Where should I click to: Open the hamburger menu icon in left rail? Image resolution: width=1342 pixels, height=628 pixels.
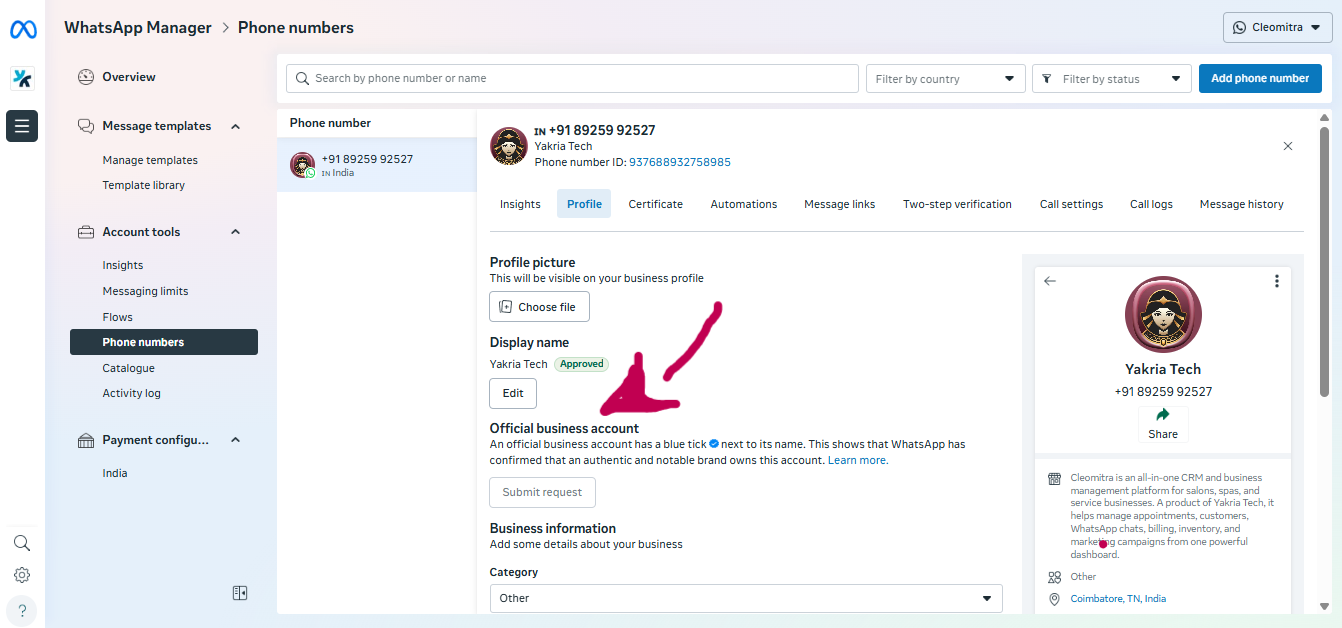pyautogui.click(x=22, y=126)
